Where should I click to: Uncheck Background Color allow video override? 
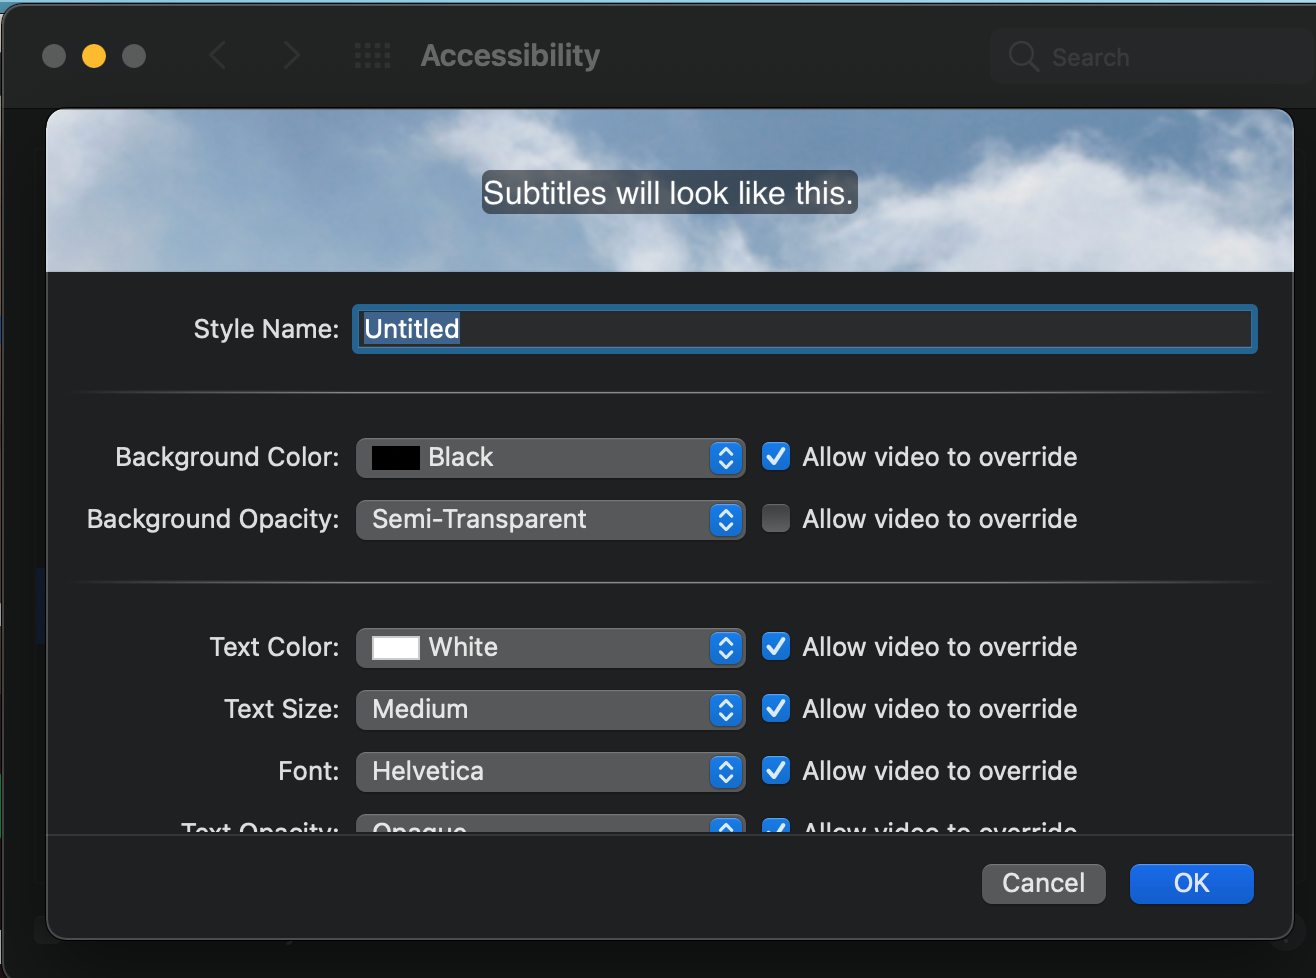tap(776, 457)
